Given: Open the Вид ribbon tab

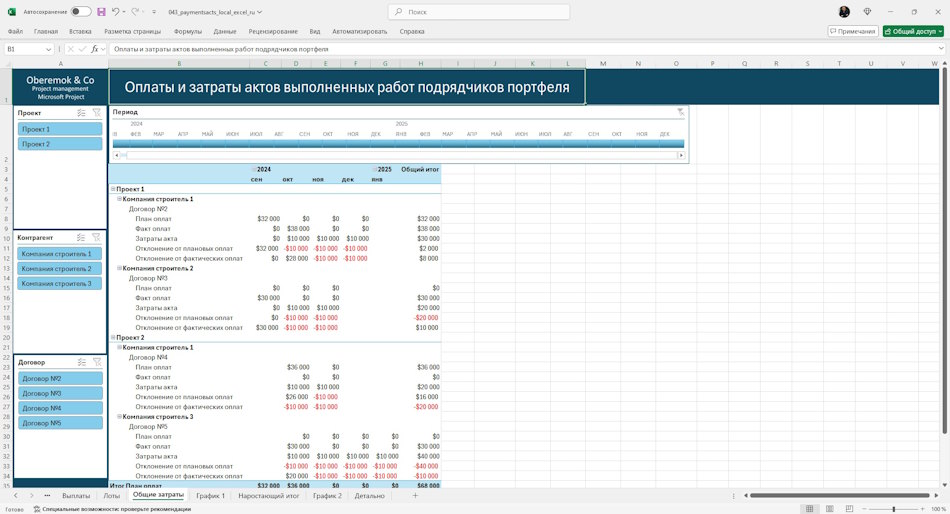Looking at the screenshot, I should (315, 32).
